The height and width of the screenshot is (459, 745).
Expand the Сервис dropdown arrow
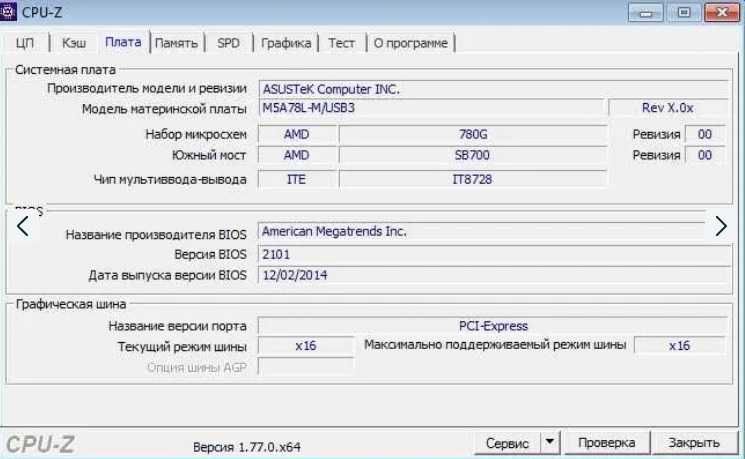point(550,442)
